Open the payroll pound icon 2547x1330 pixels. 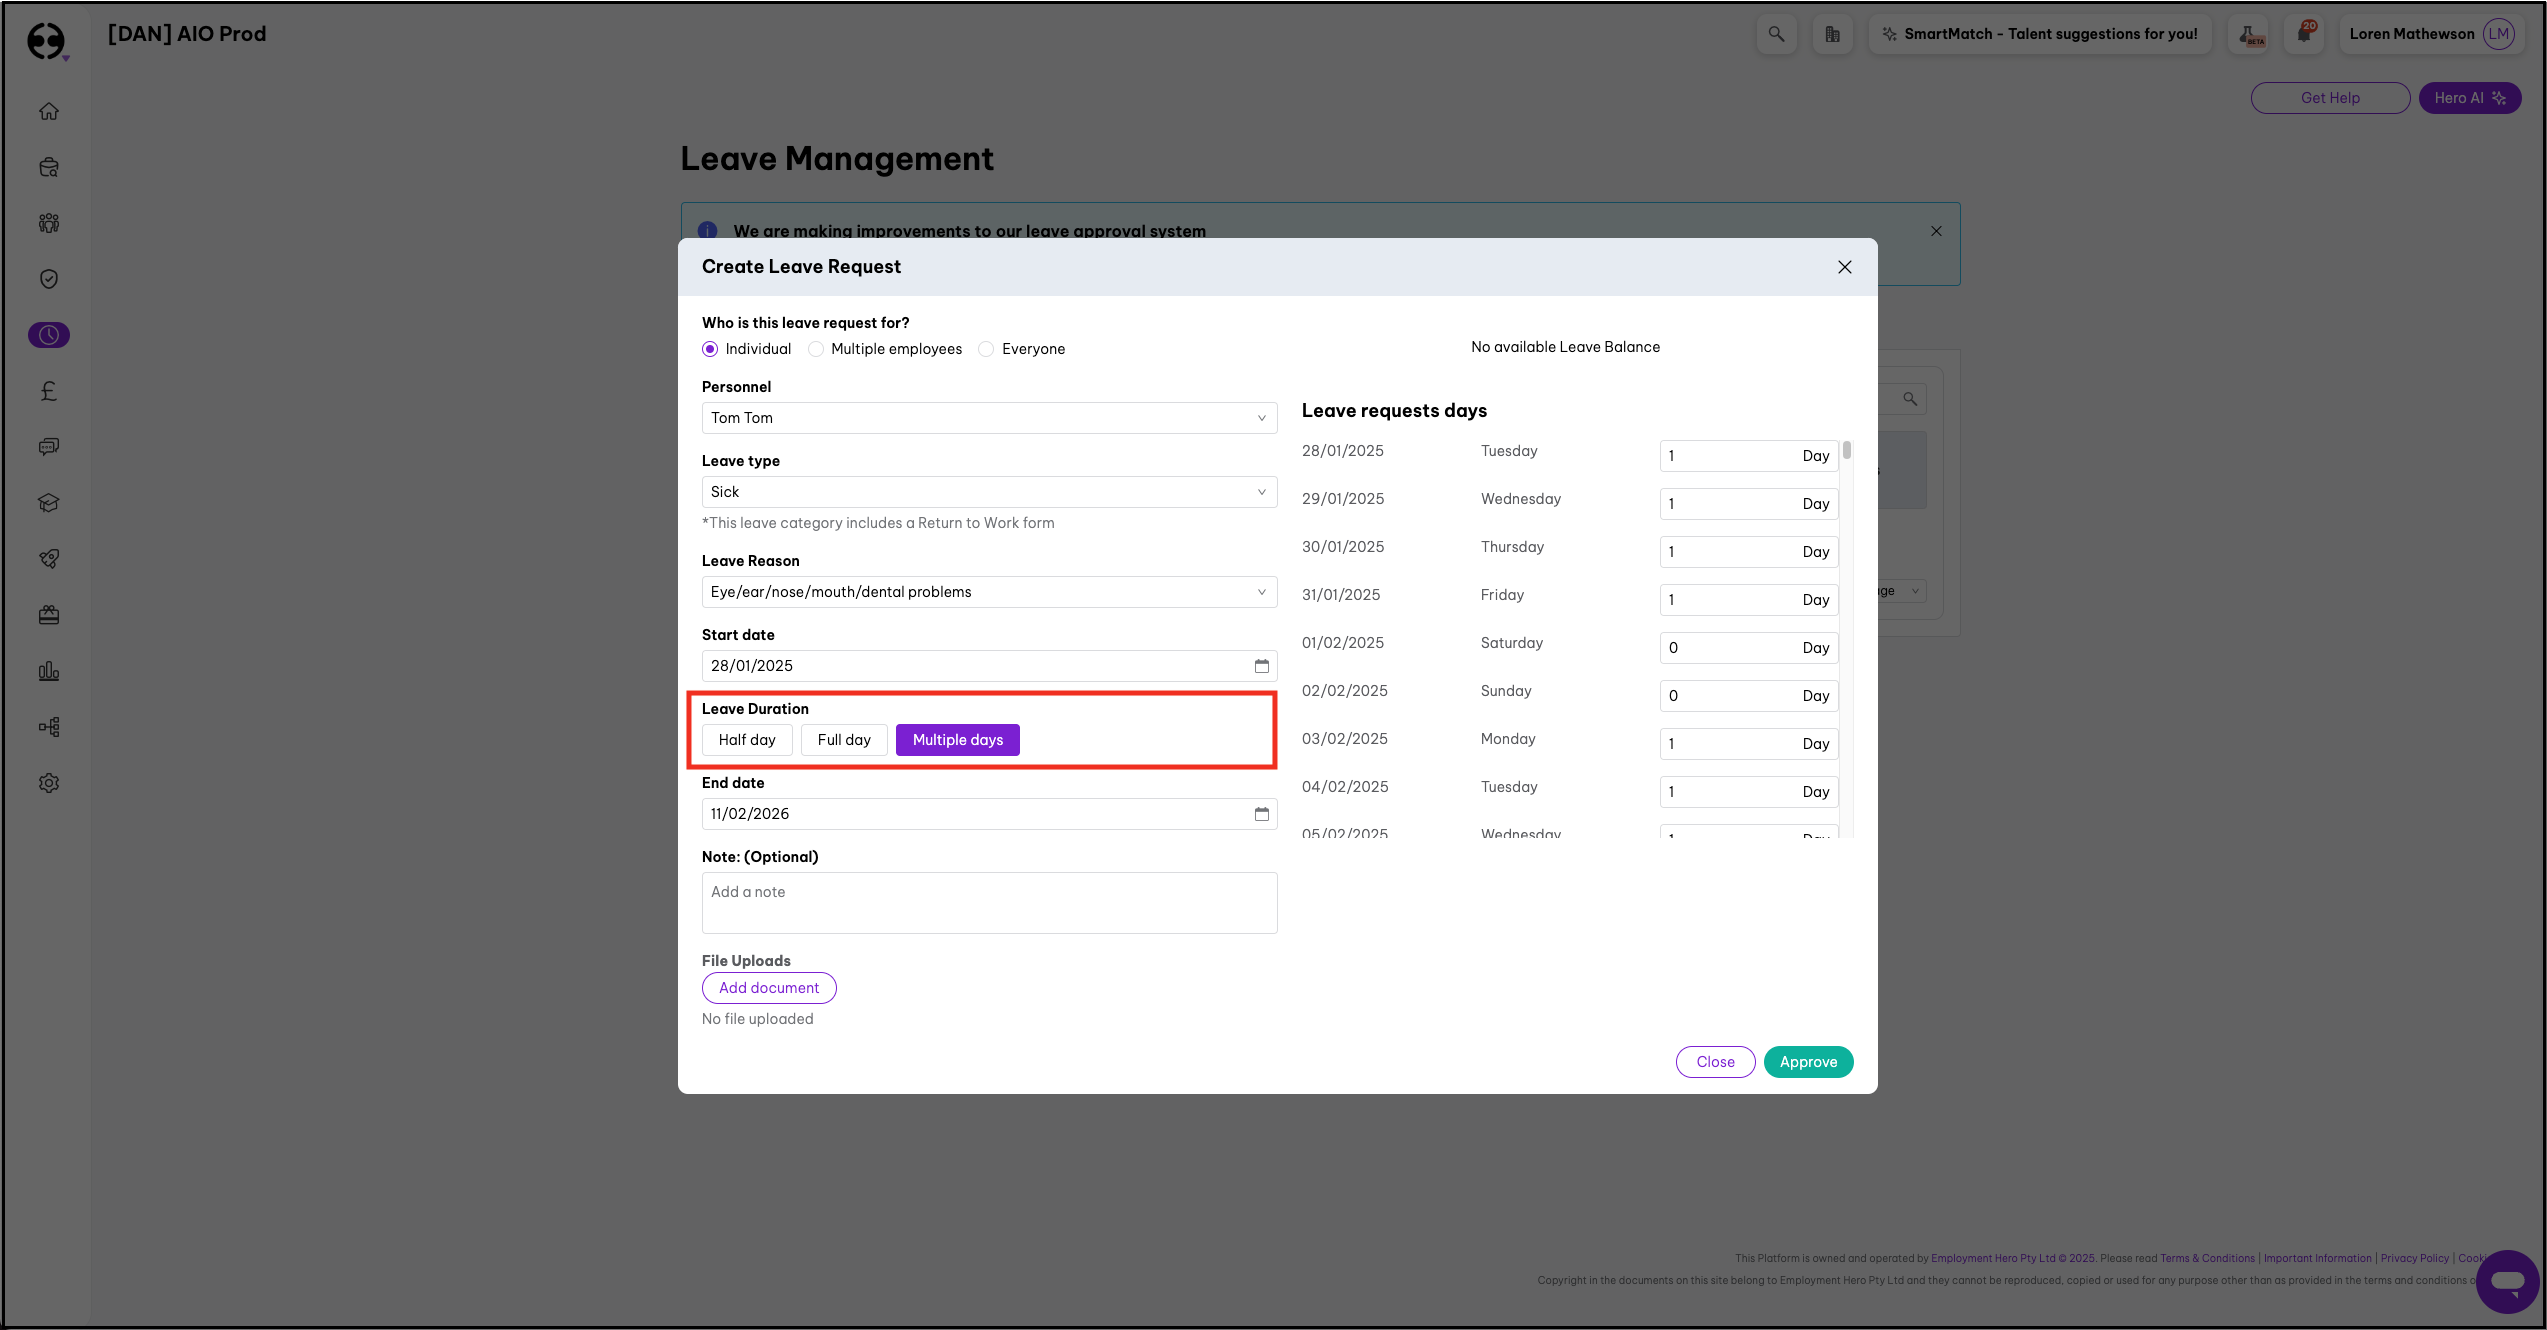(x=49, y=391)
